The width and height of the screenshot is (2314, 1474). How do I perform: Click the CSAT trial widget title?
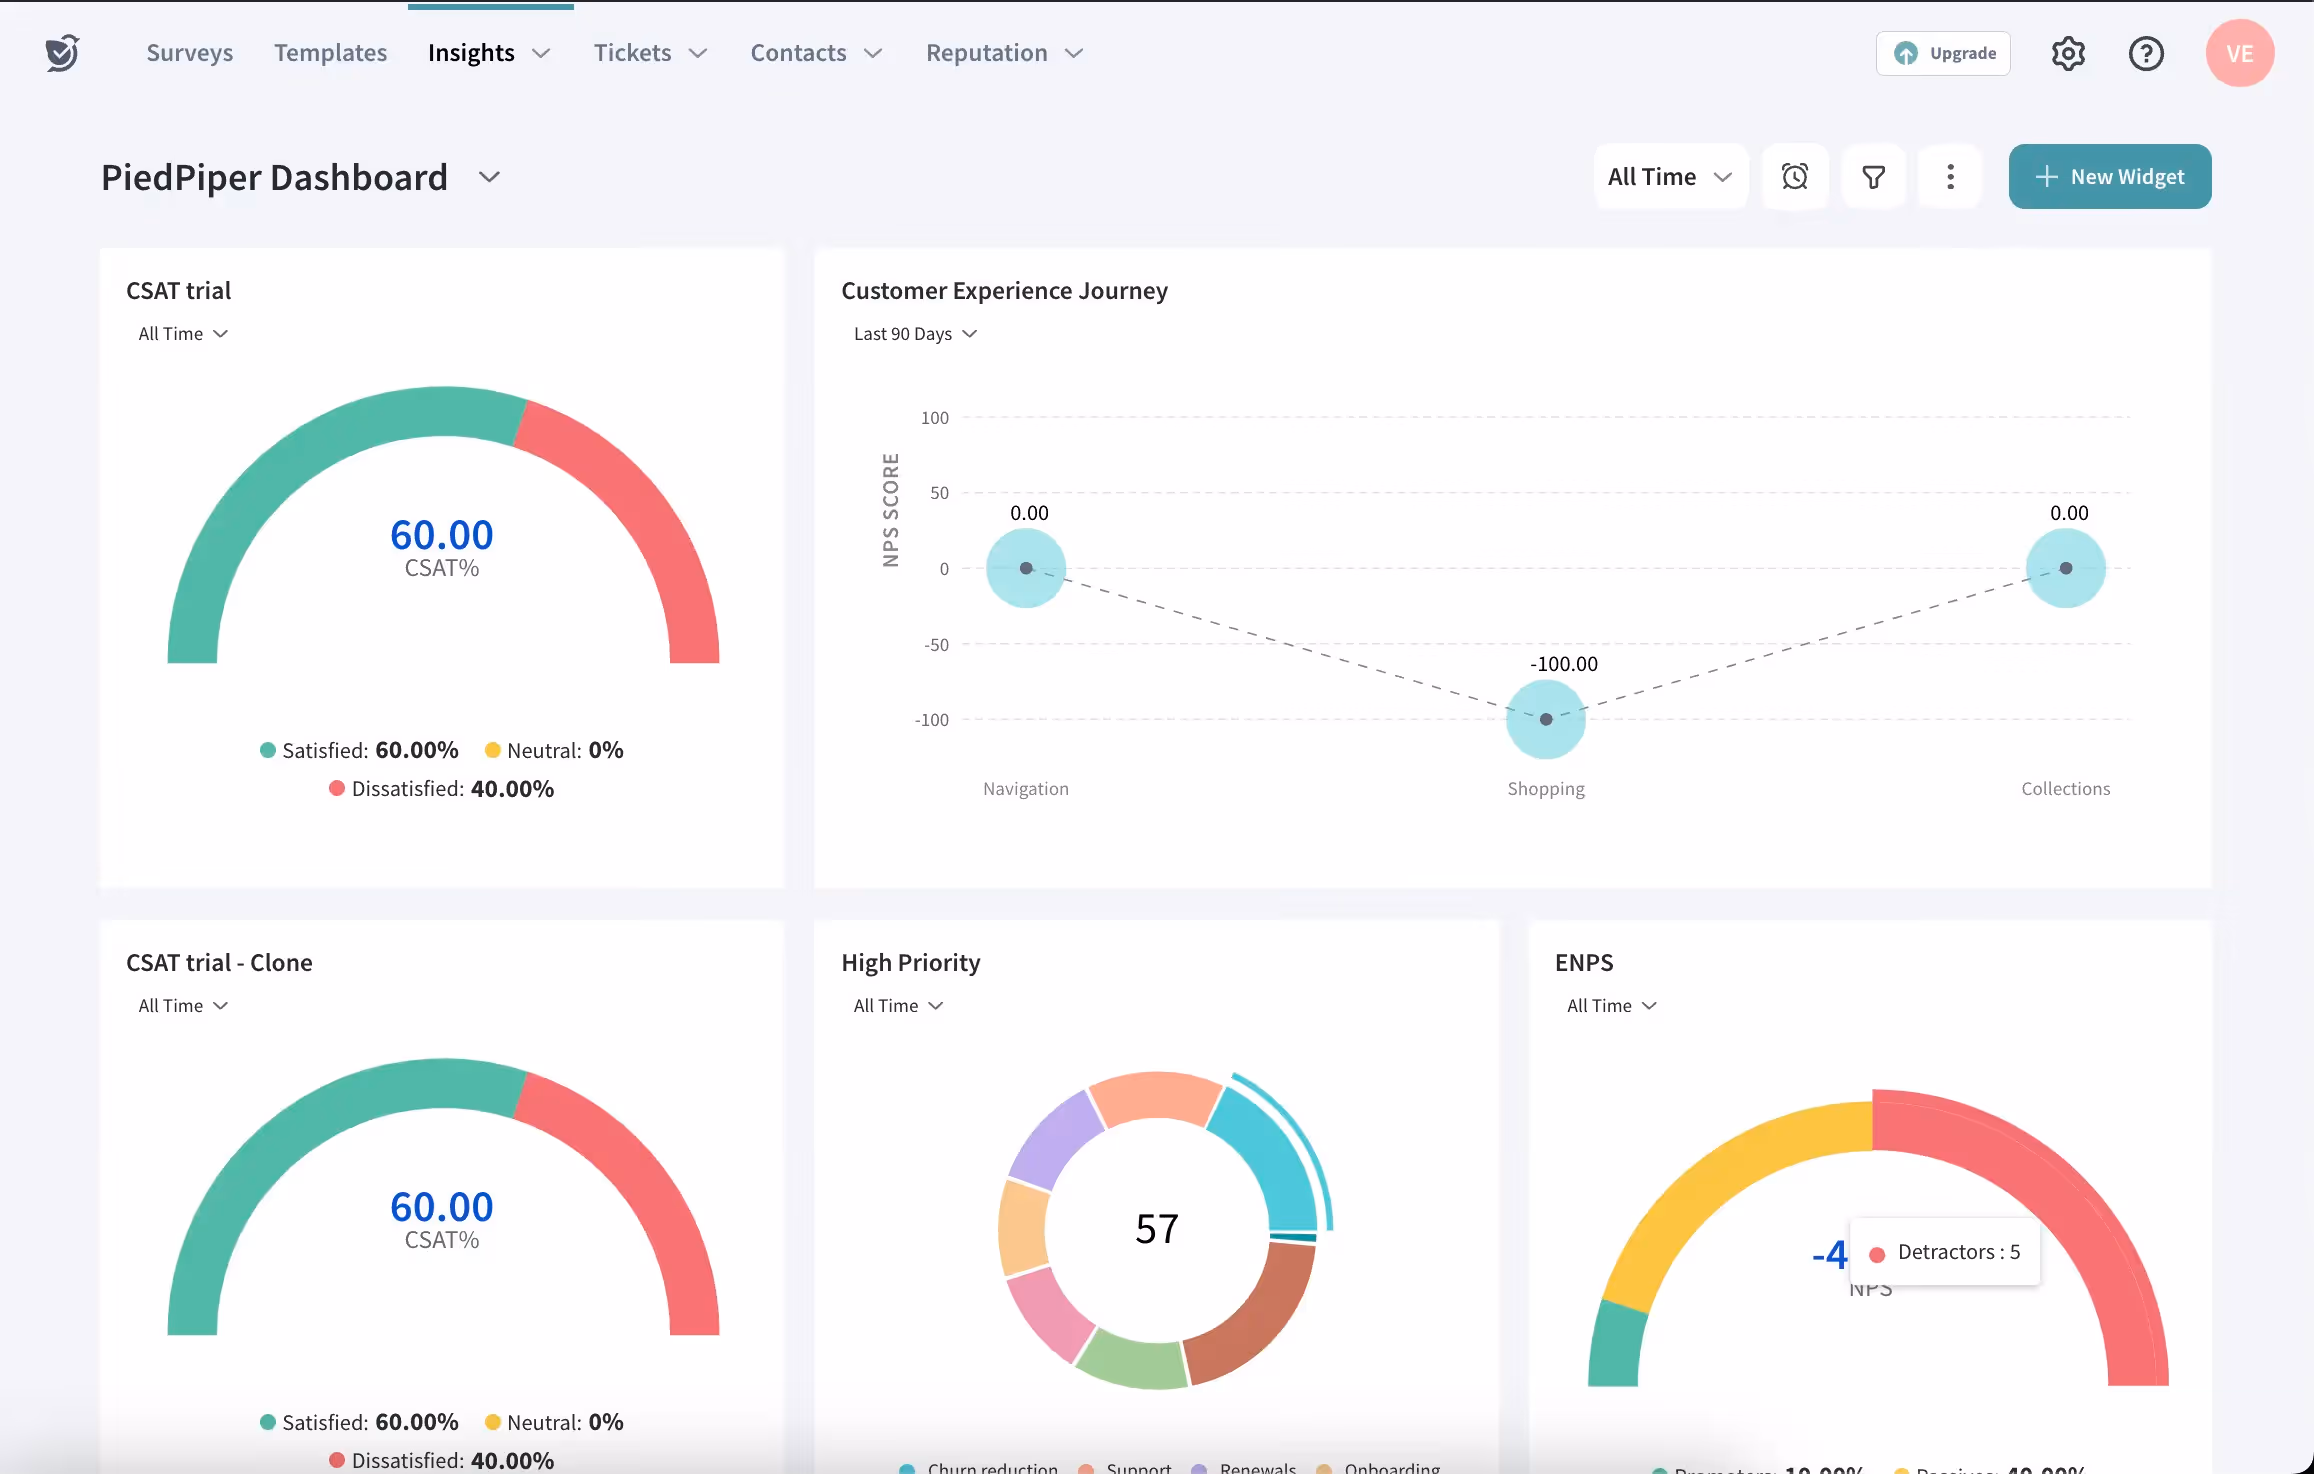pyautogui.click(x=178, y=291)
